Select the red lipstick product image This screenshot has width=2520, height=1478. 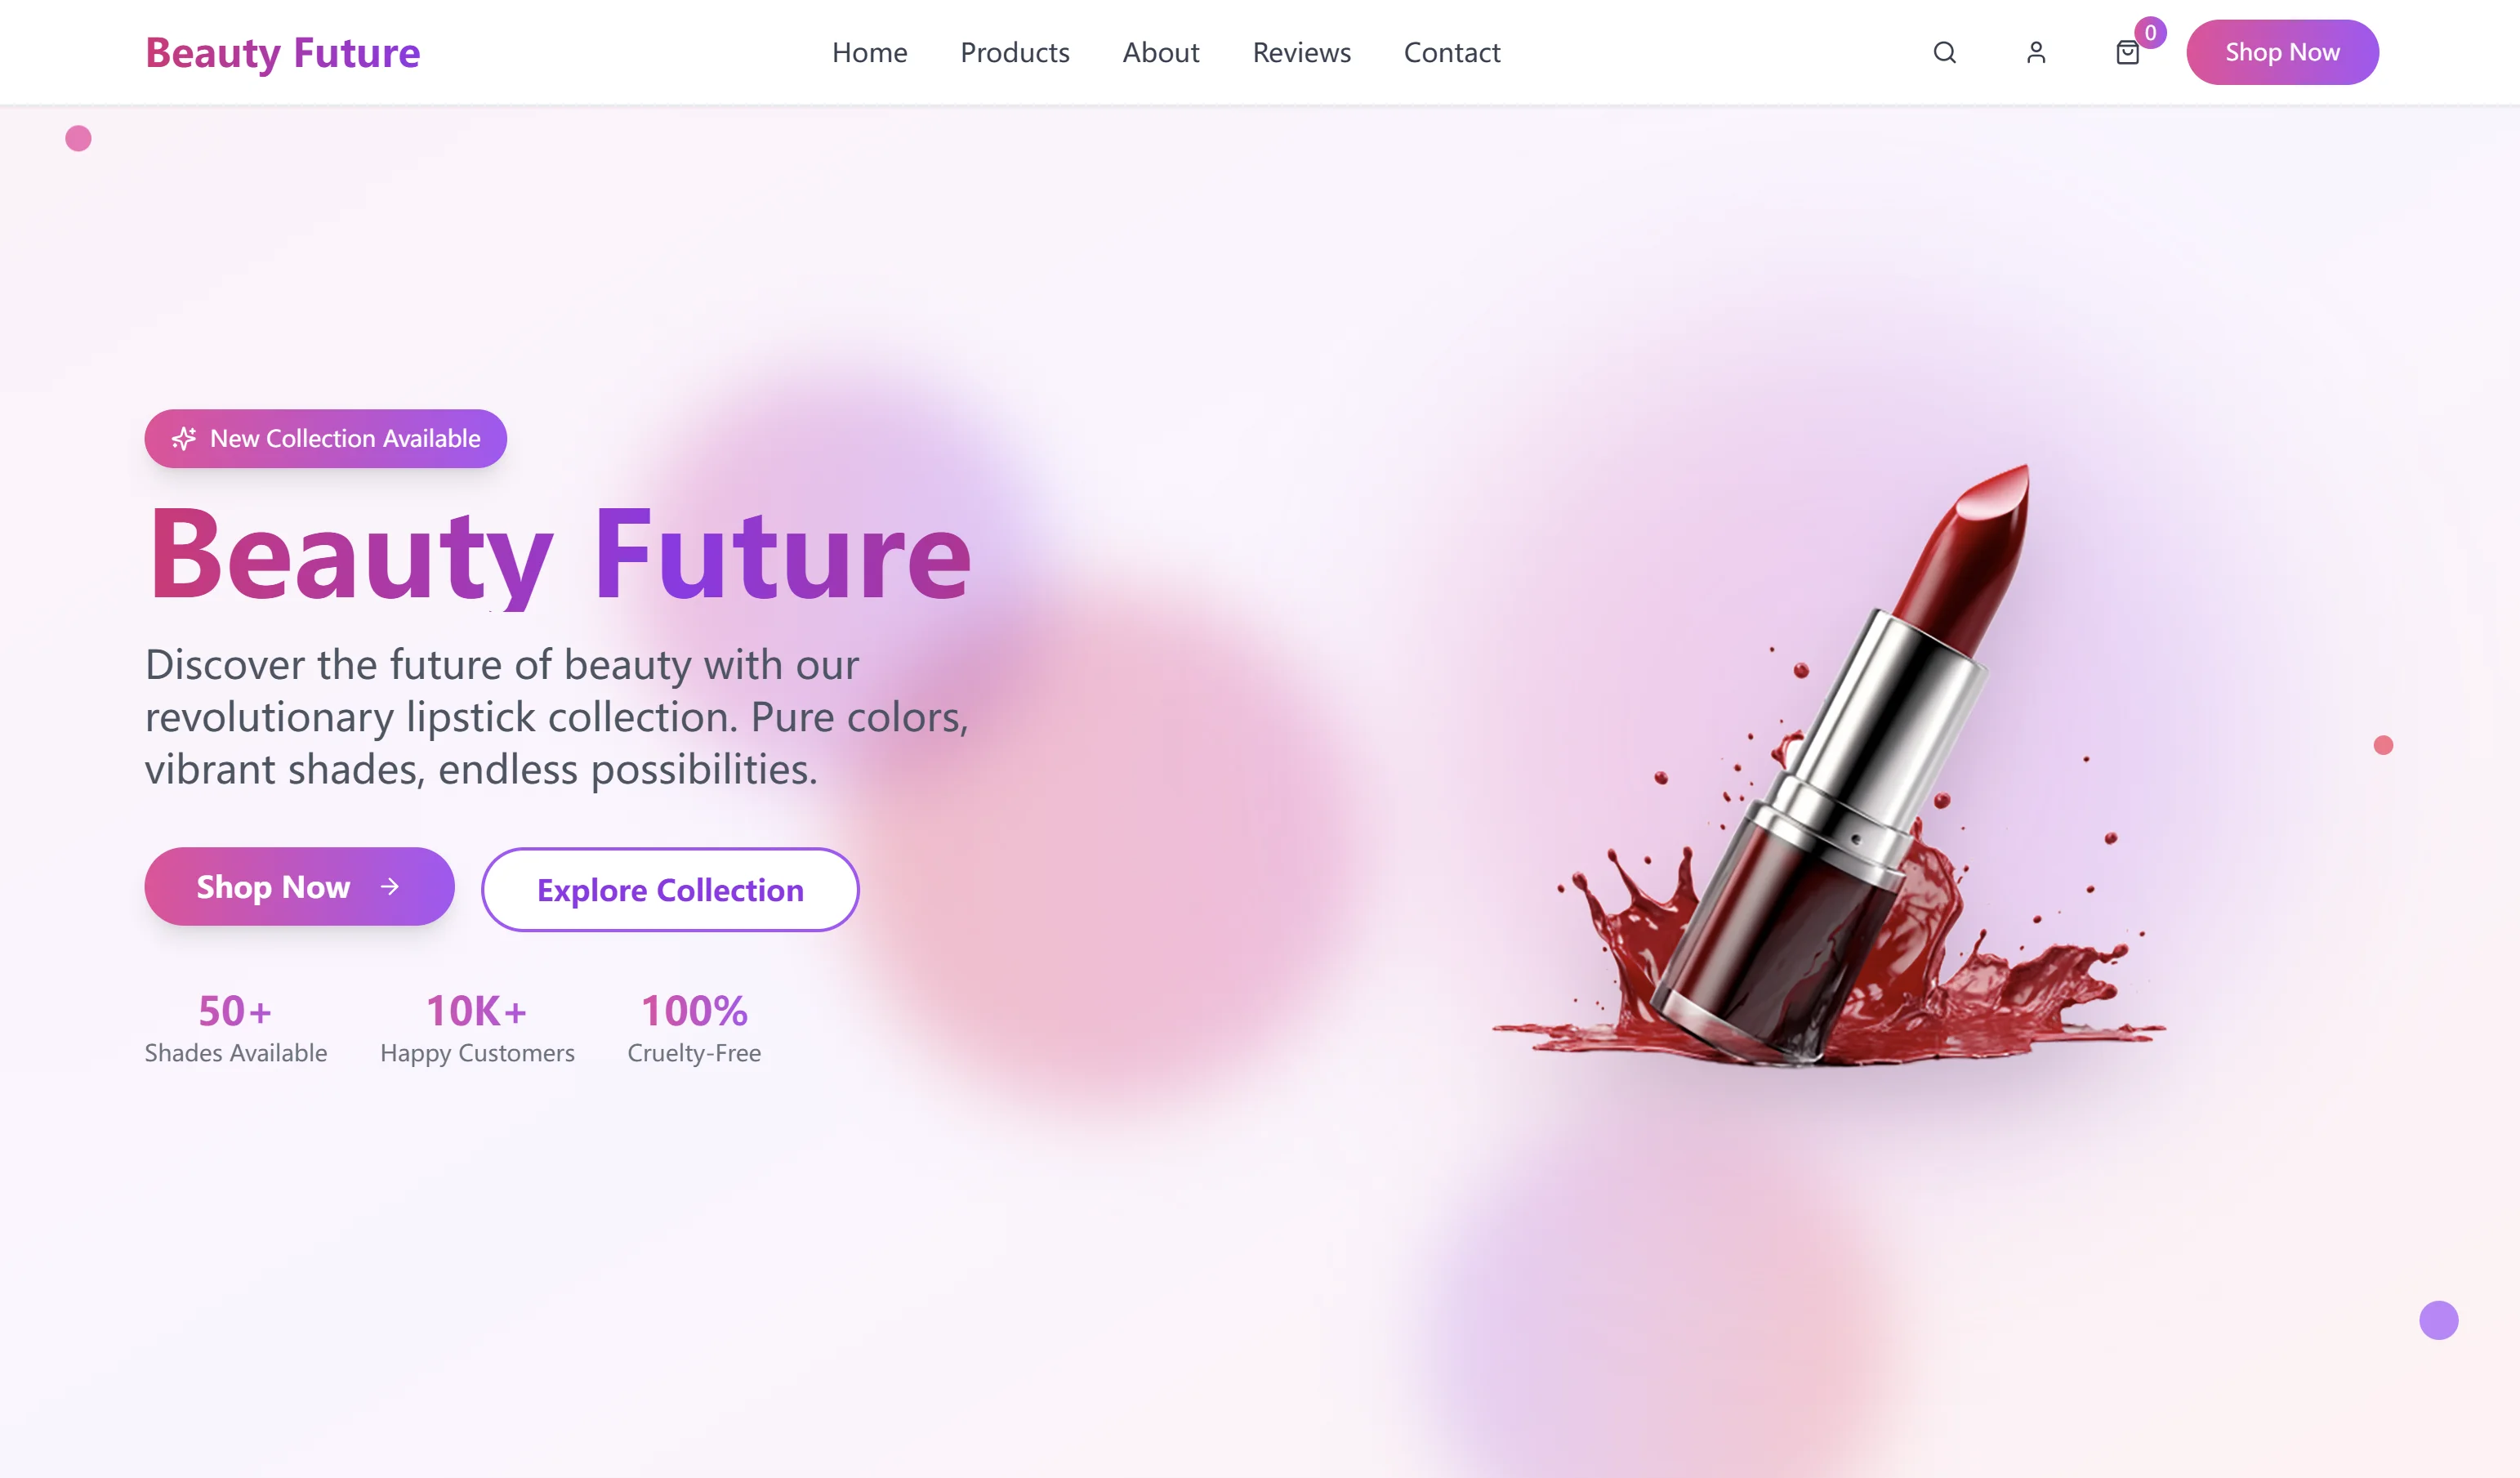(x=1830, y=765)
